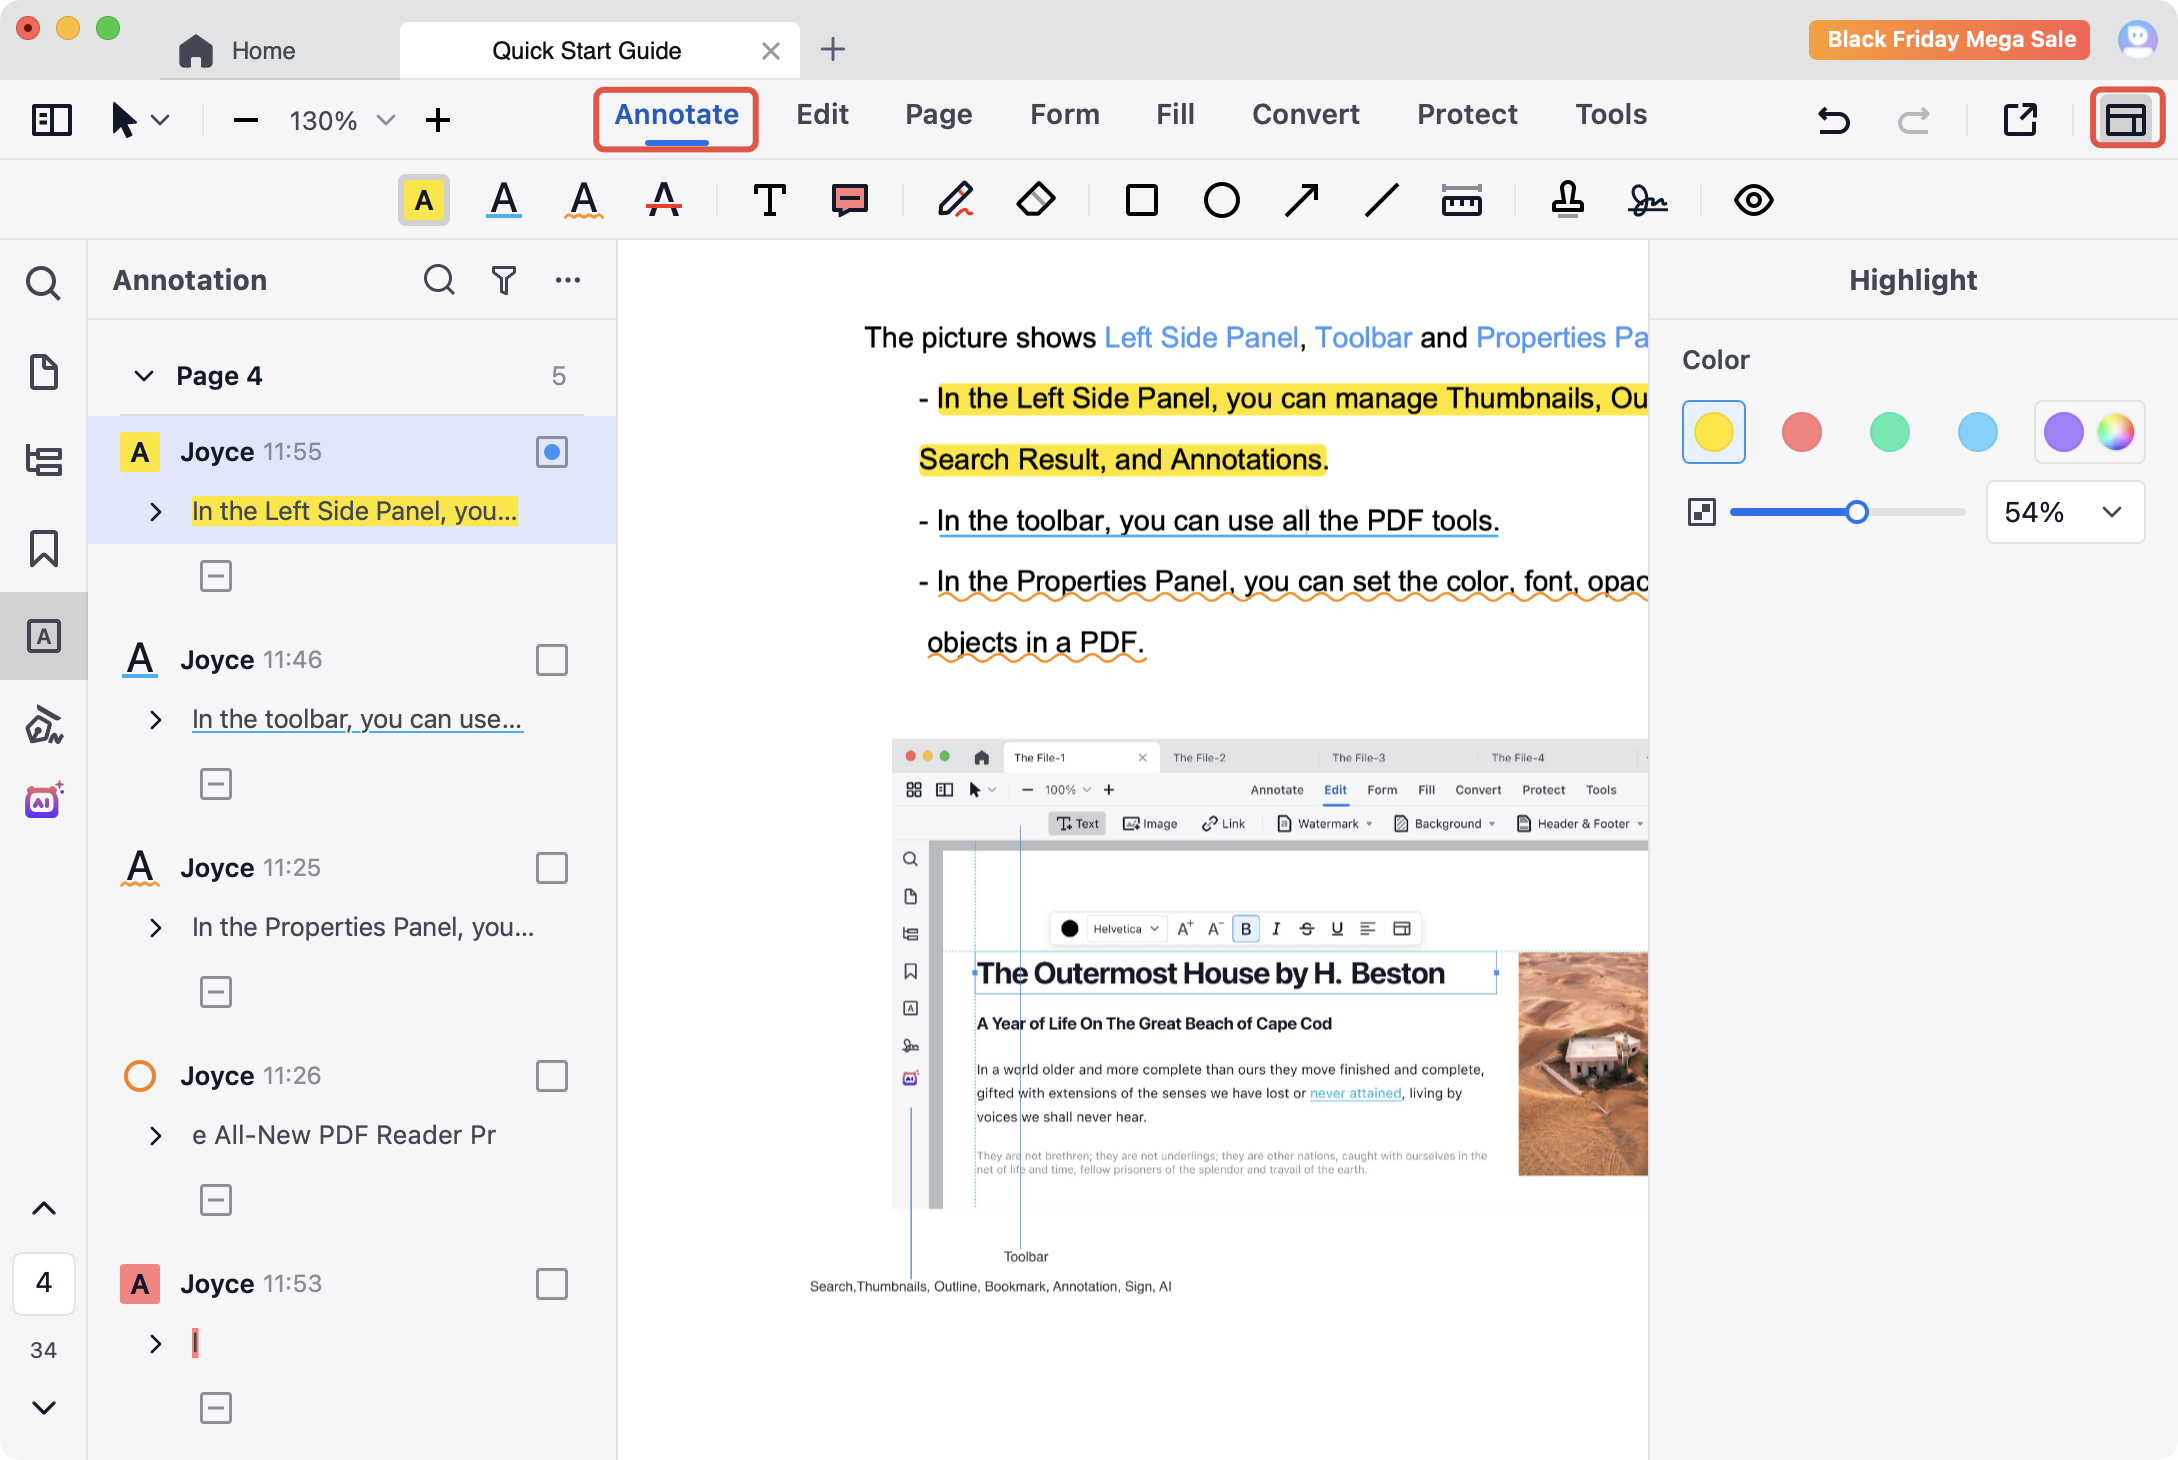
Task: Add a Note comment annotation
Action: (849, 200)
